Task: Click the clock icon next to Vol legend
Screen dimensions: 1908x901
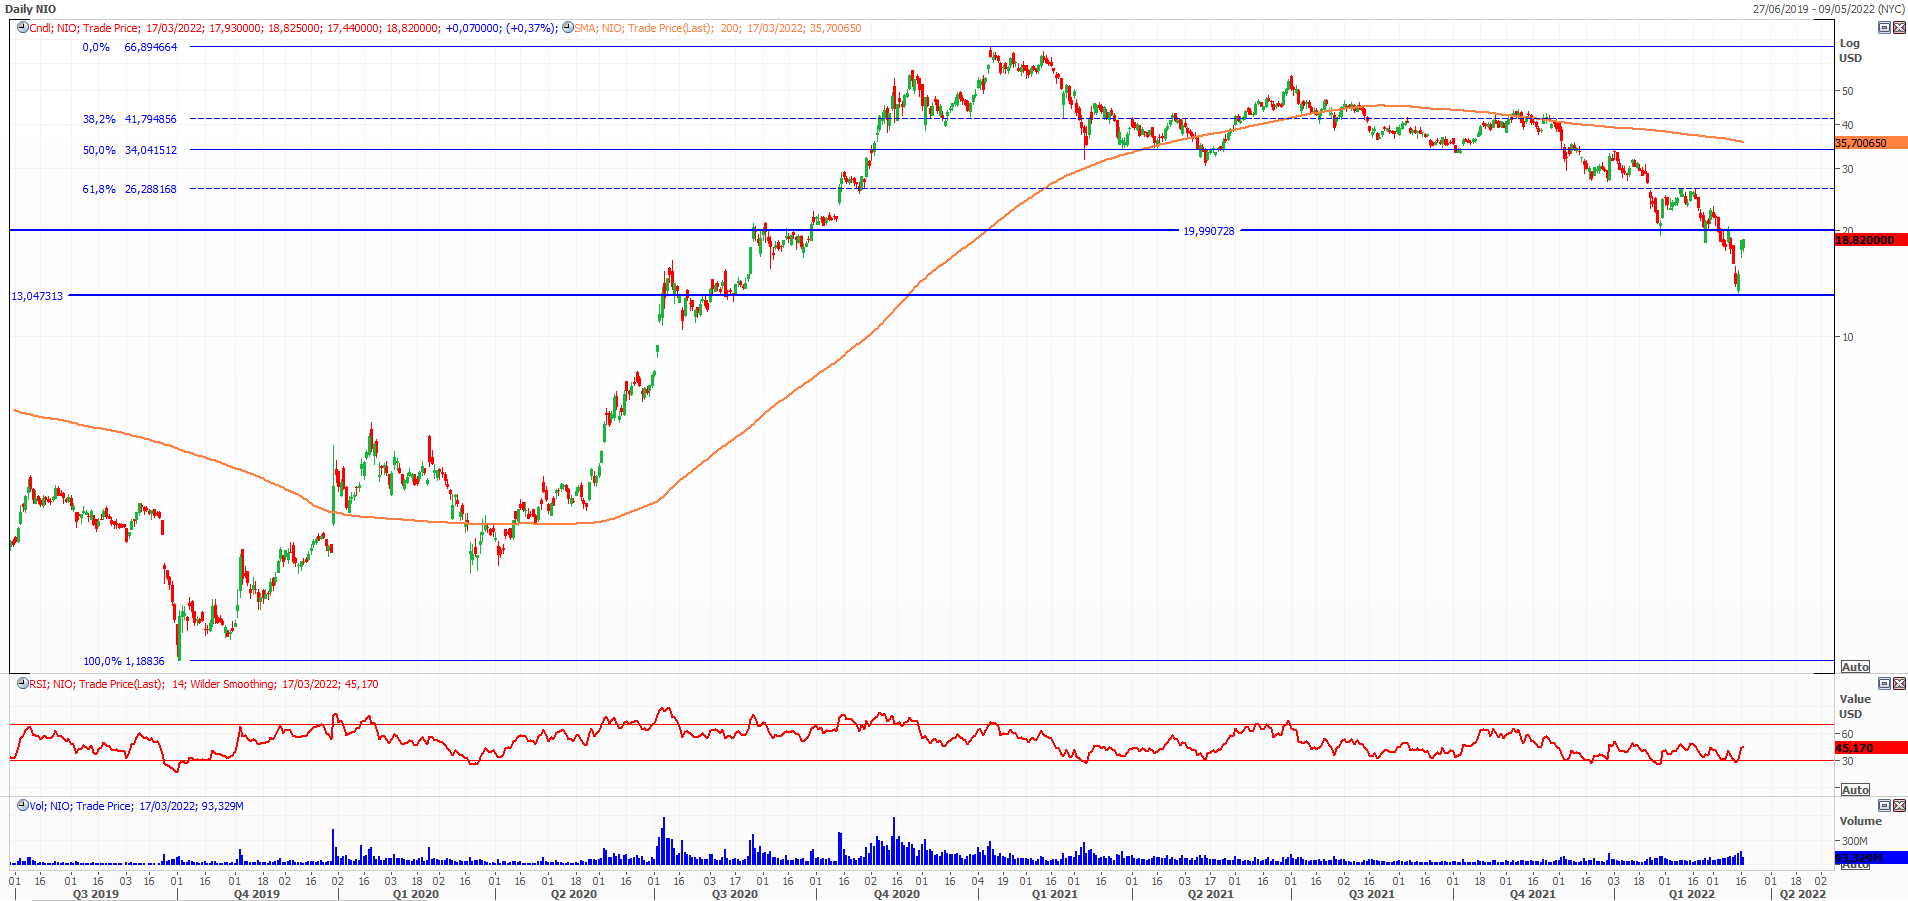Action: (22, 806)
